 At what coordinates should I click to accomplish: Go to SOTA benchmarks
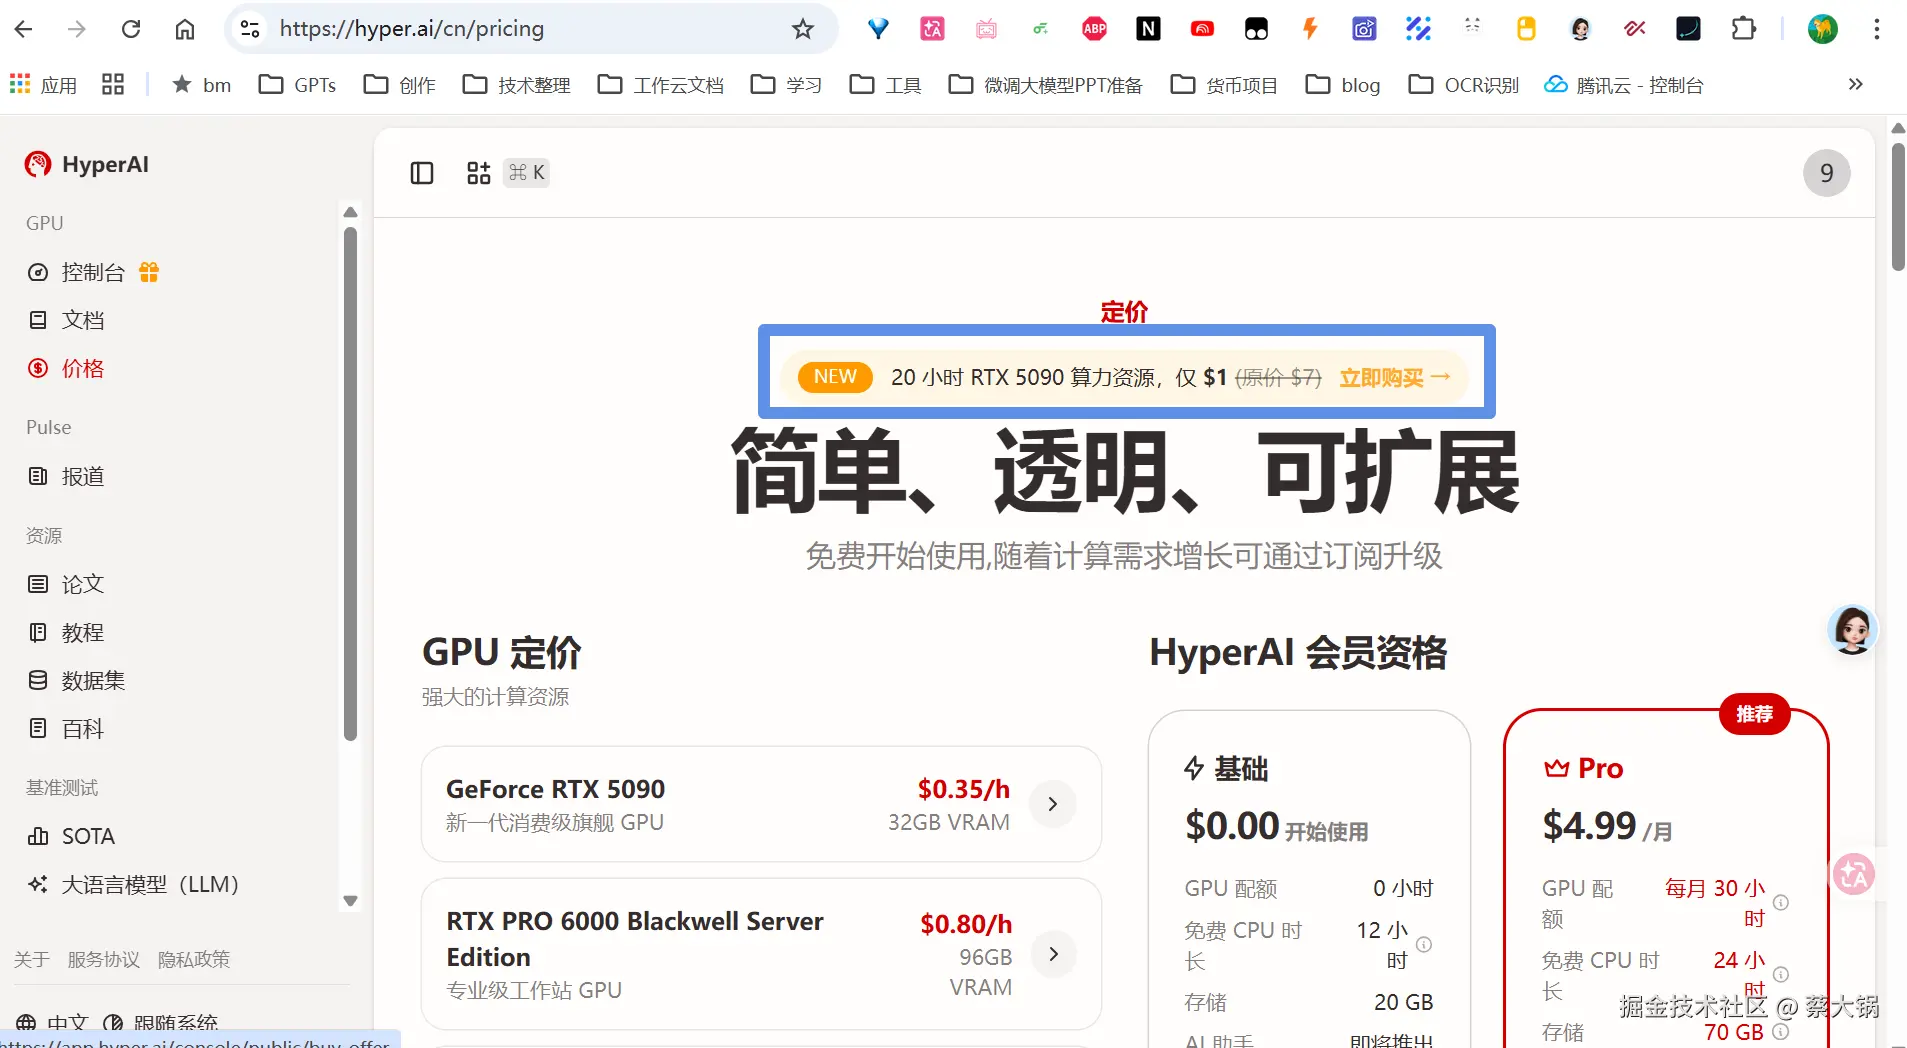[72, 836]
